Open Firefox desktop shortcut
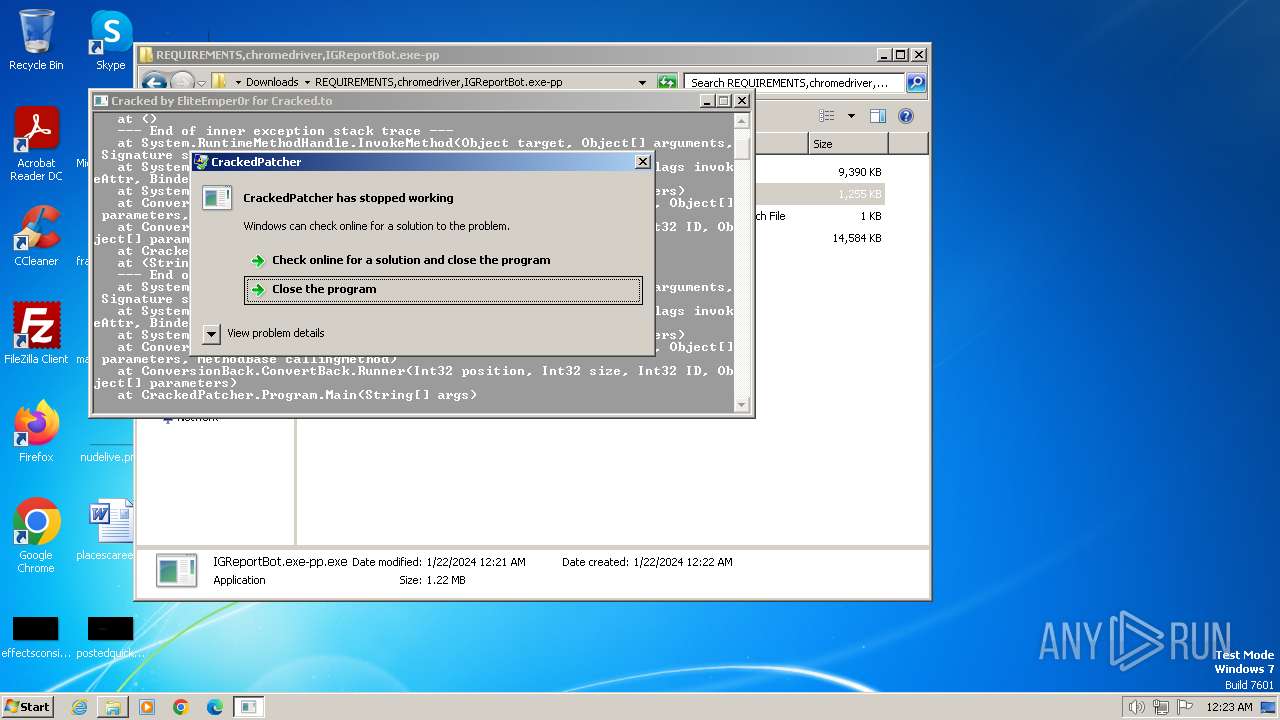 click(36, 432)
